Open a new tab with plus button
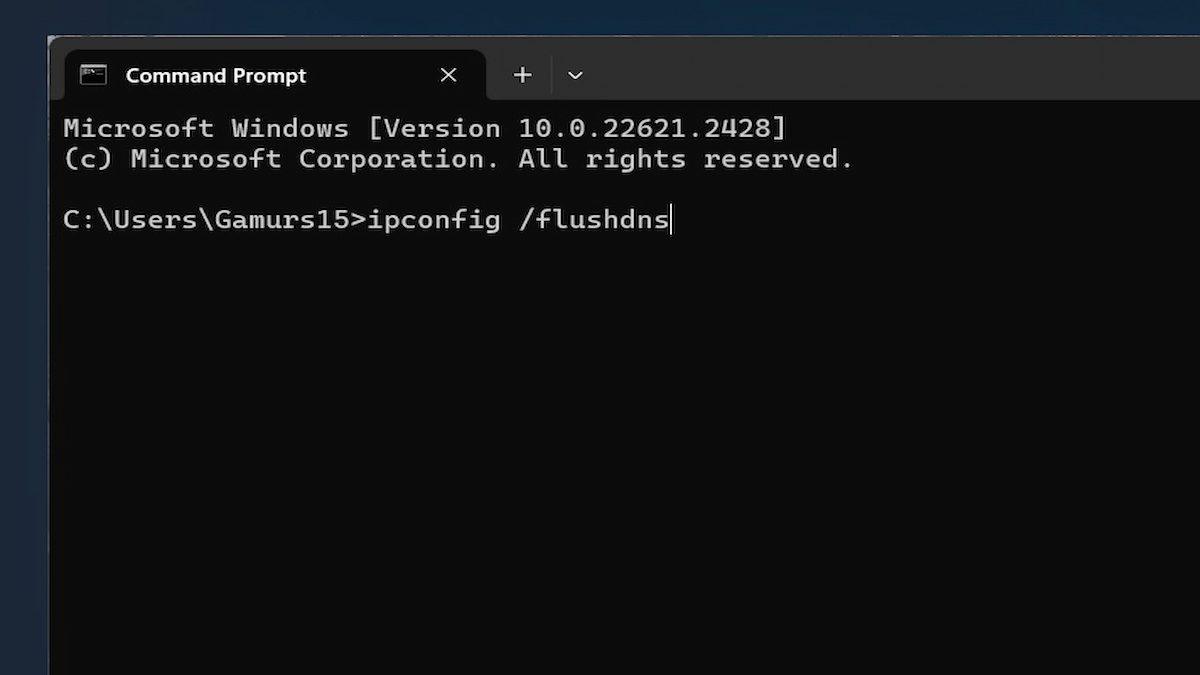The height and width of the screenshot is (675, 1200). coord(522,75)
